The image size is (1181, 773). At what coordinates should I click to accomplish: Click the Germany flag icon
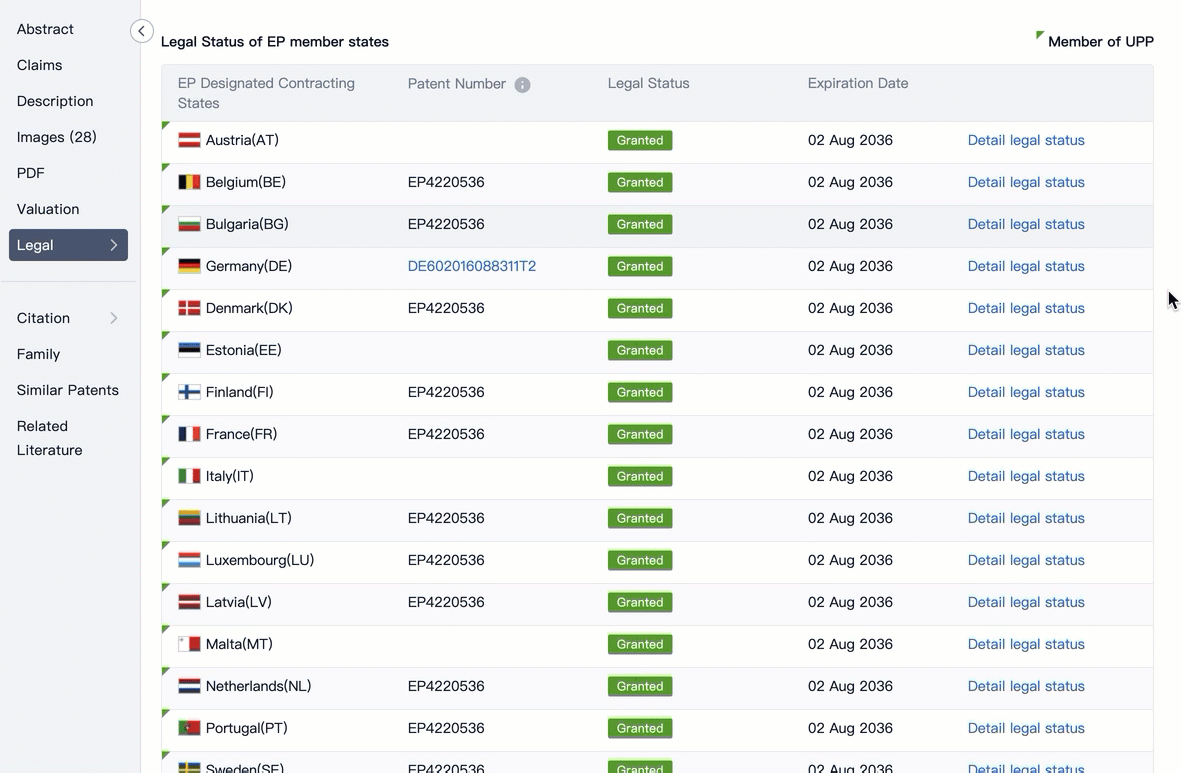189,267
